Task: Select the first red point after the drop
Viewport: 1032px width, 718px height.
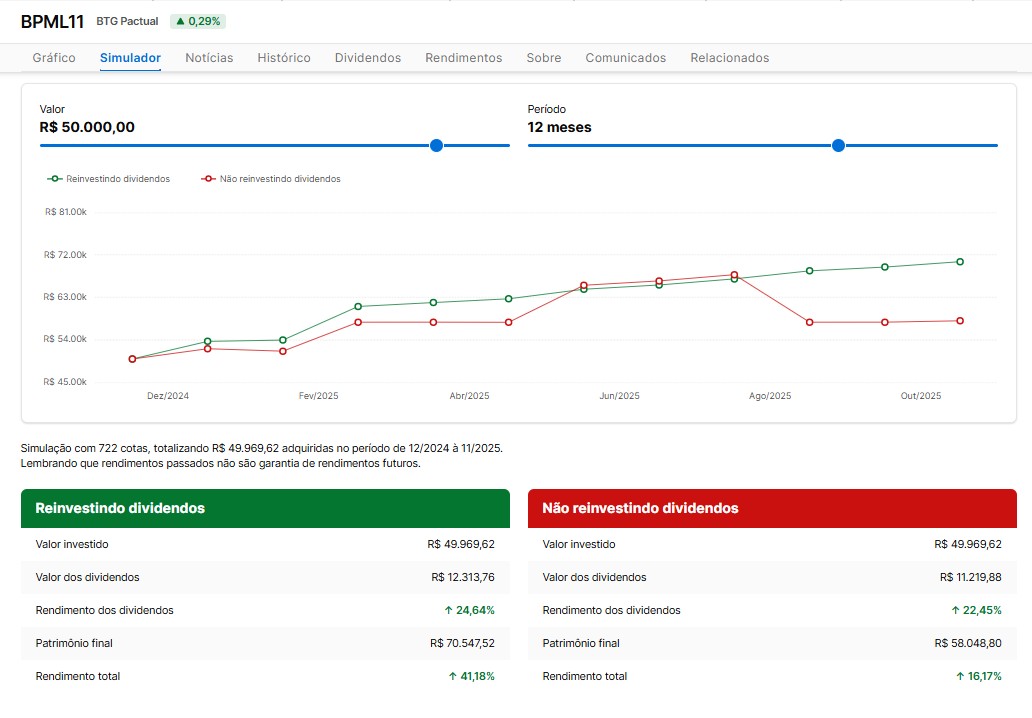Action: 809,322
